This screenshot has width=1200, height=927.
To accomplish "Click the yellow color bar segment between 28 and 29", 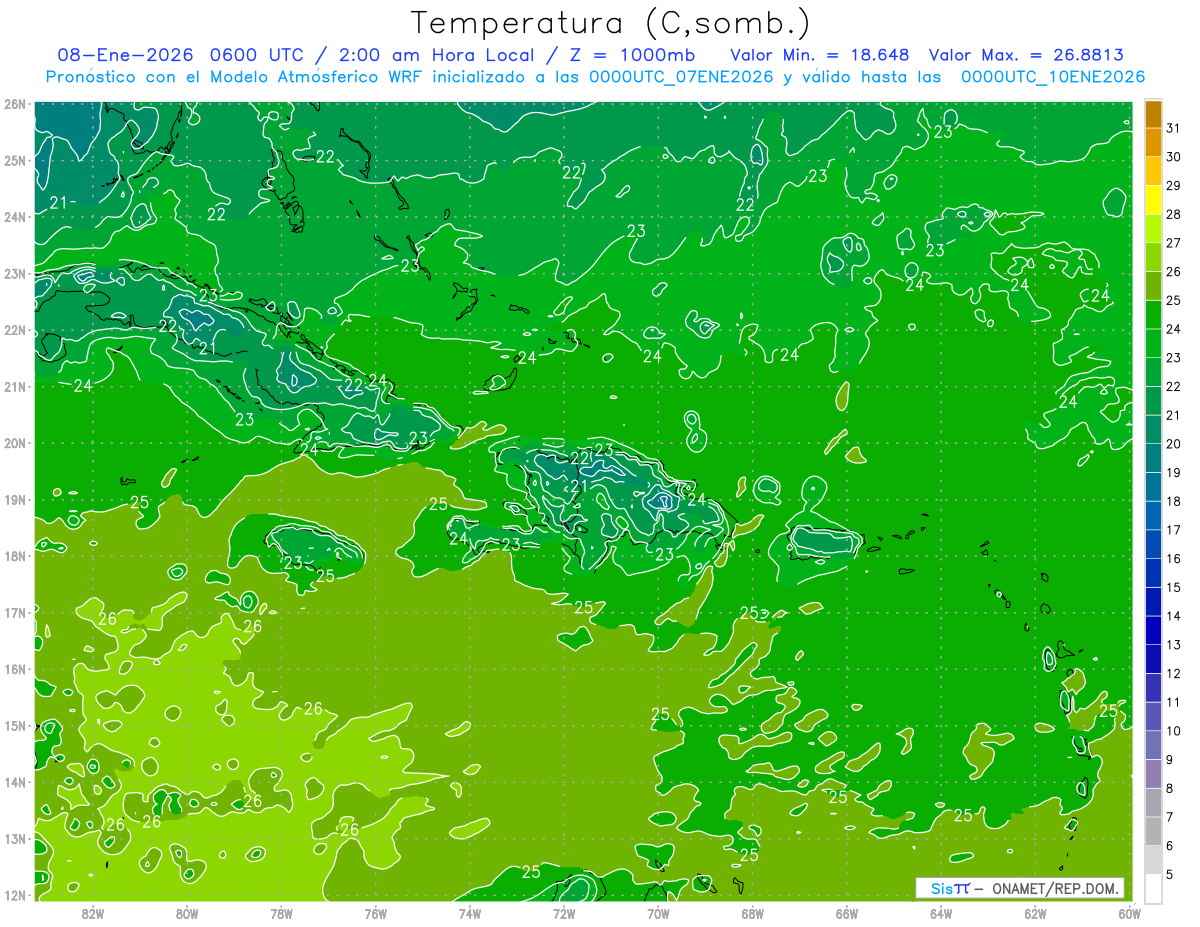I will point(1153,201).
